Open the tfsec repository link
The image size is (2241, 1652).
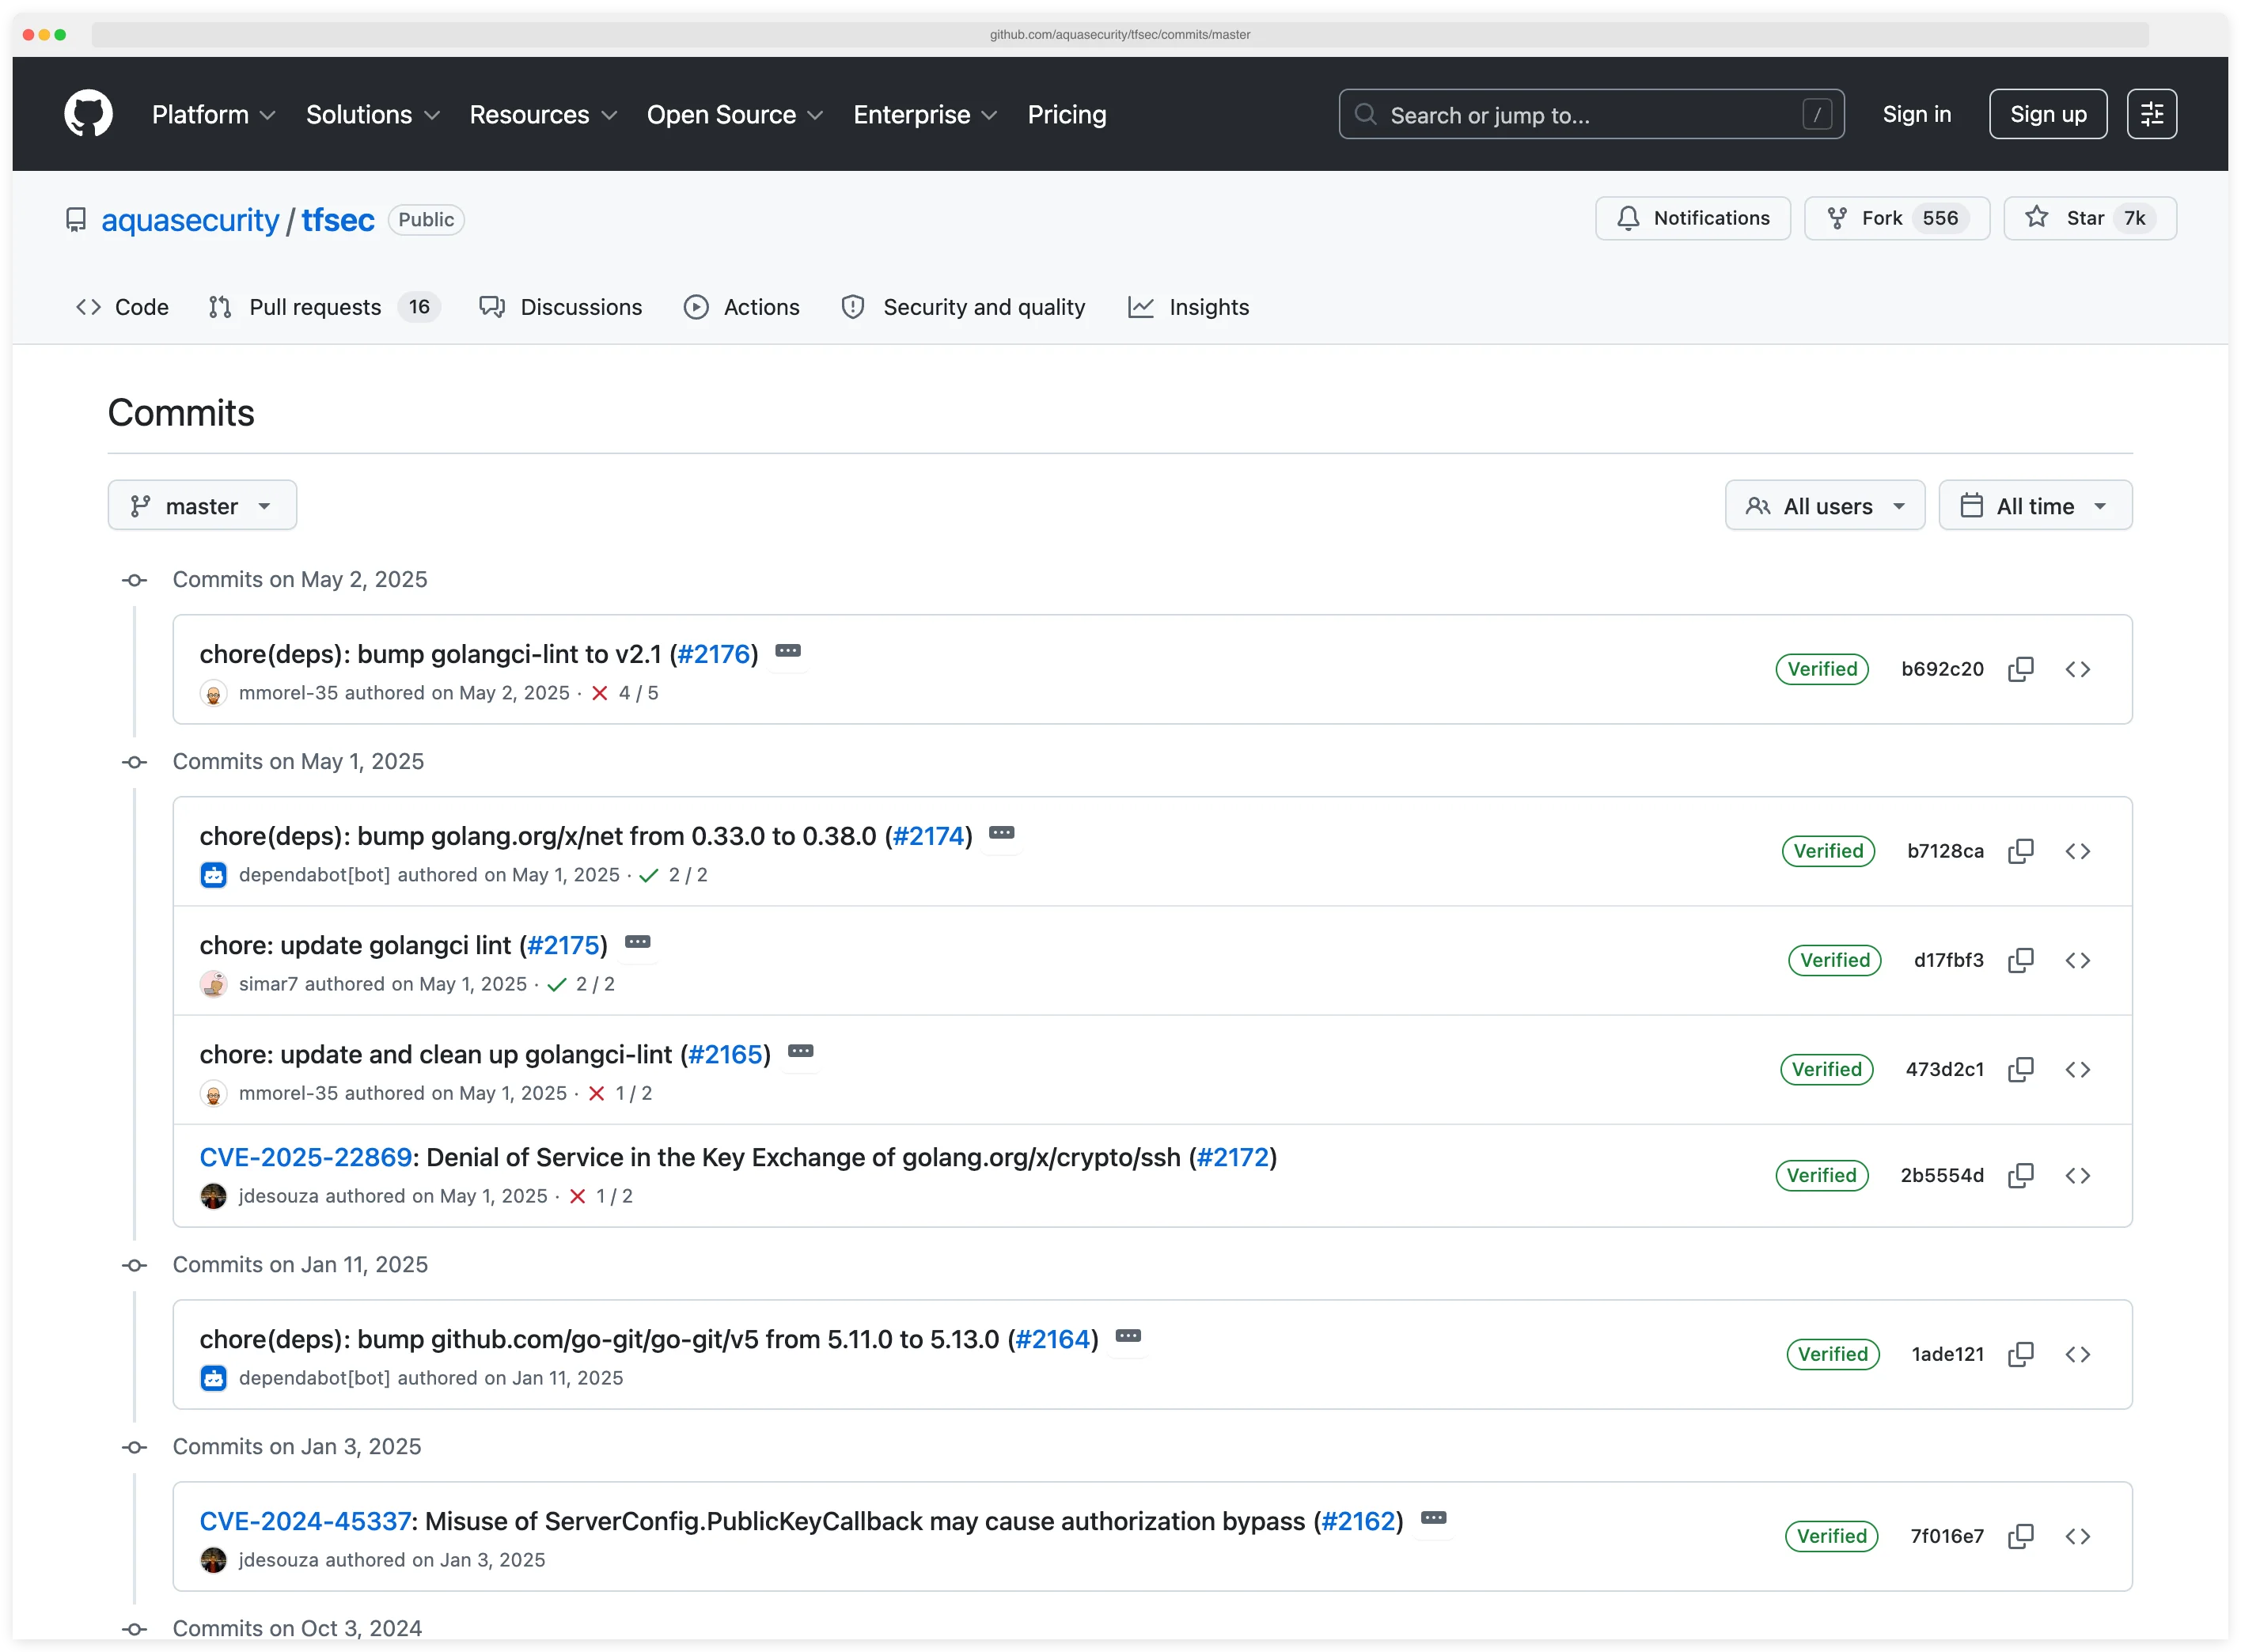338,220
